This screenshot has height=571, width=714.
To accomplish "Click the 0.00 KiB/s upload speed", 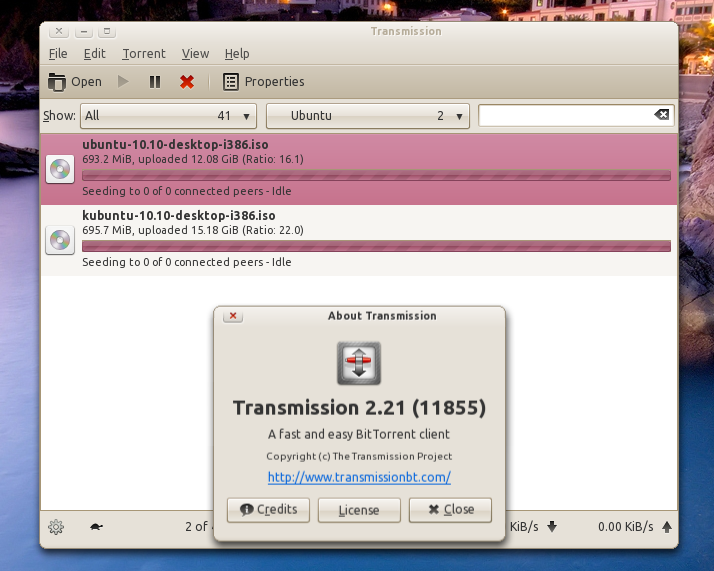I will 625,527.
